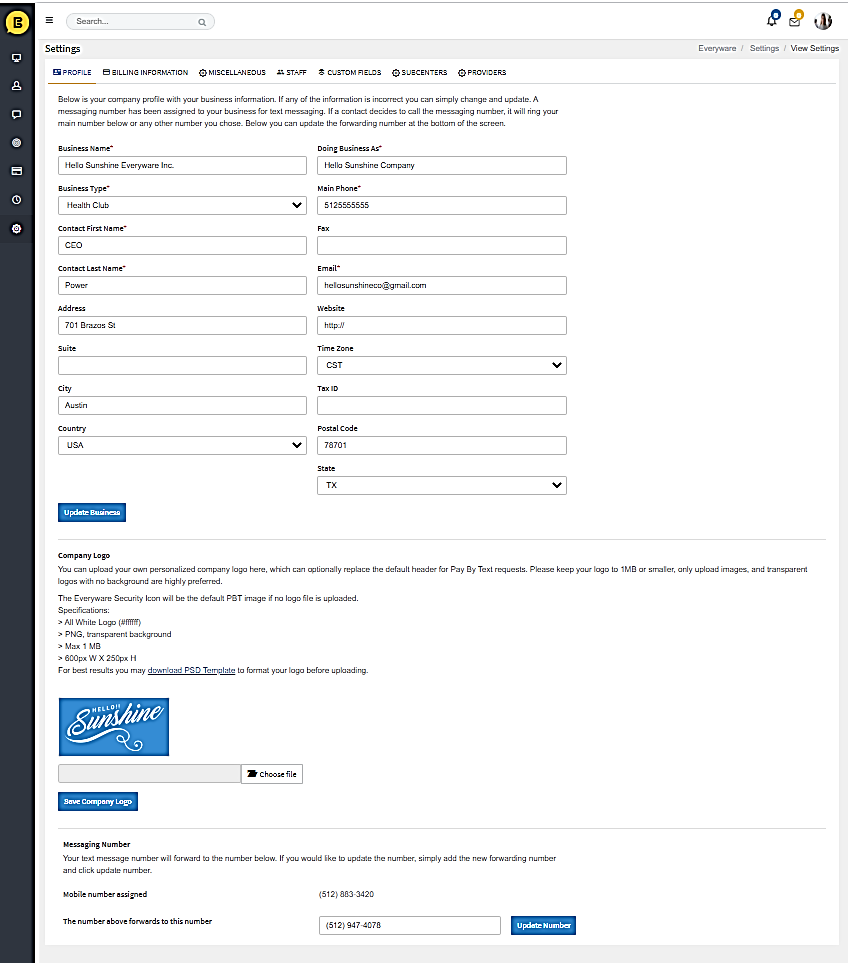
Task: Open the history clock icon in sidebar
Action: [17, 200]
